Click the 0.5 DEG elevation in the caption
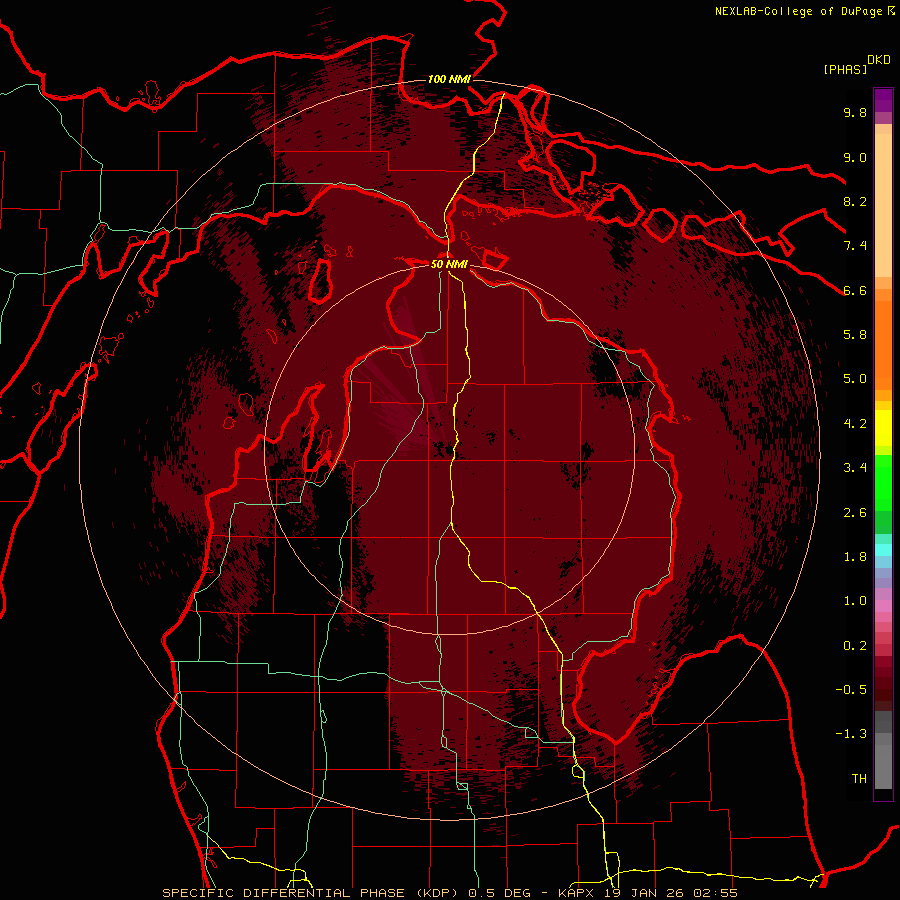This screenshot has height=900, width=900. click(499, 893)
